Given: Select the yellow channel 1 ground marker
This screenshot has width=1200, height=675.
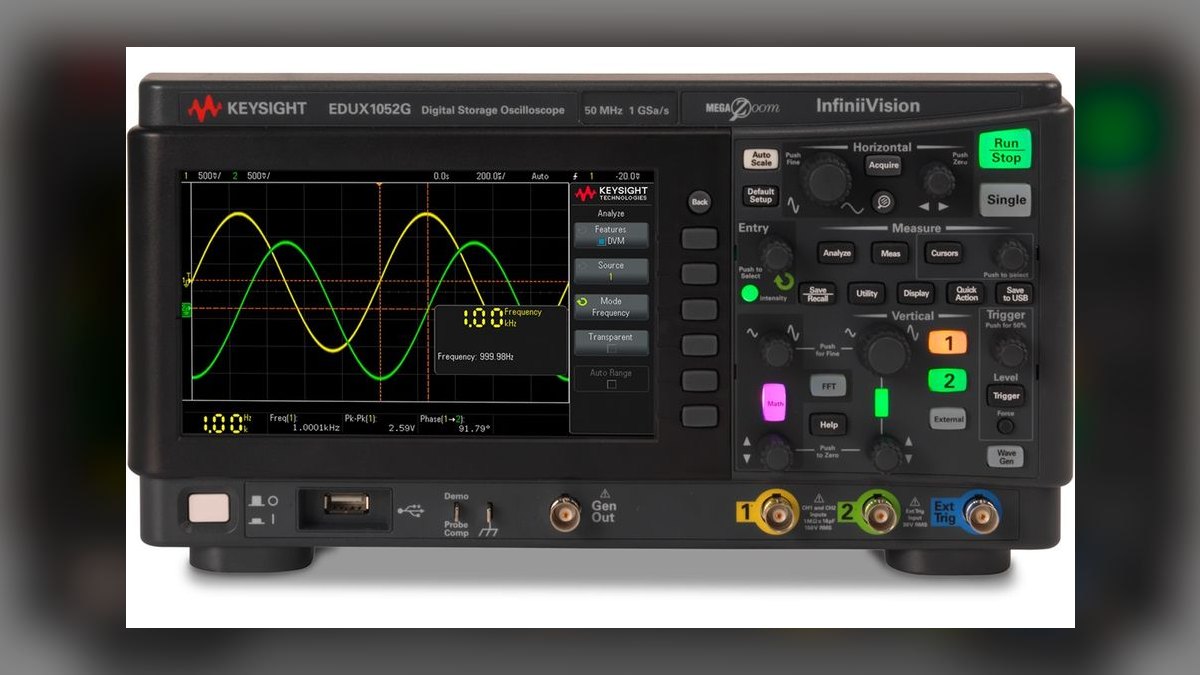Looking at the screenshot, I should point(186,283).
